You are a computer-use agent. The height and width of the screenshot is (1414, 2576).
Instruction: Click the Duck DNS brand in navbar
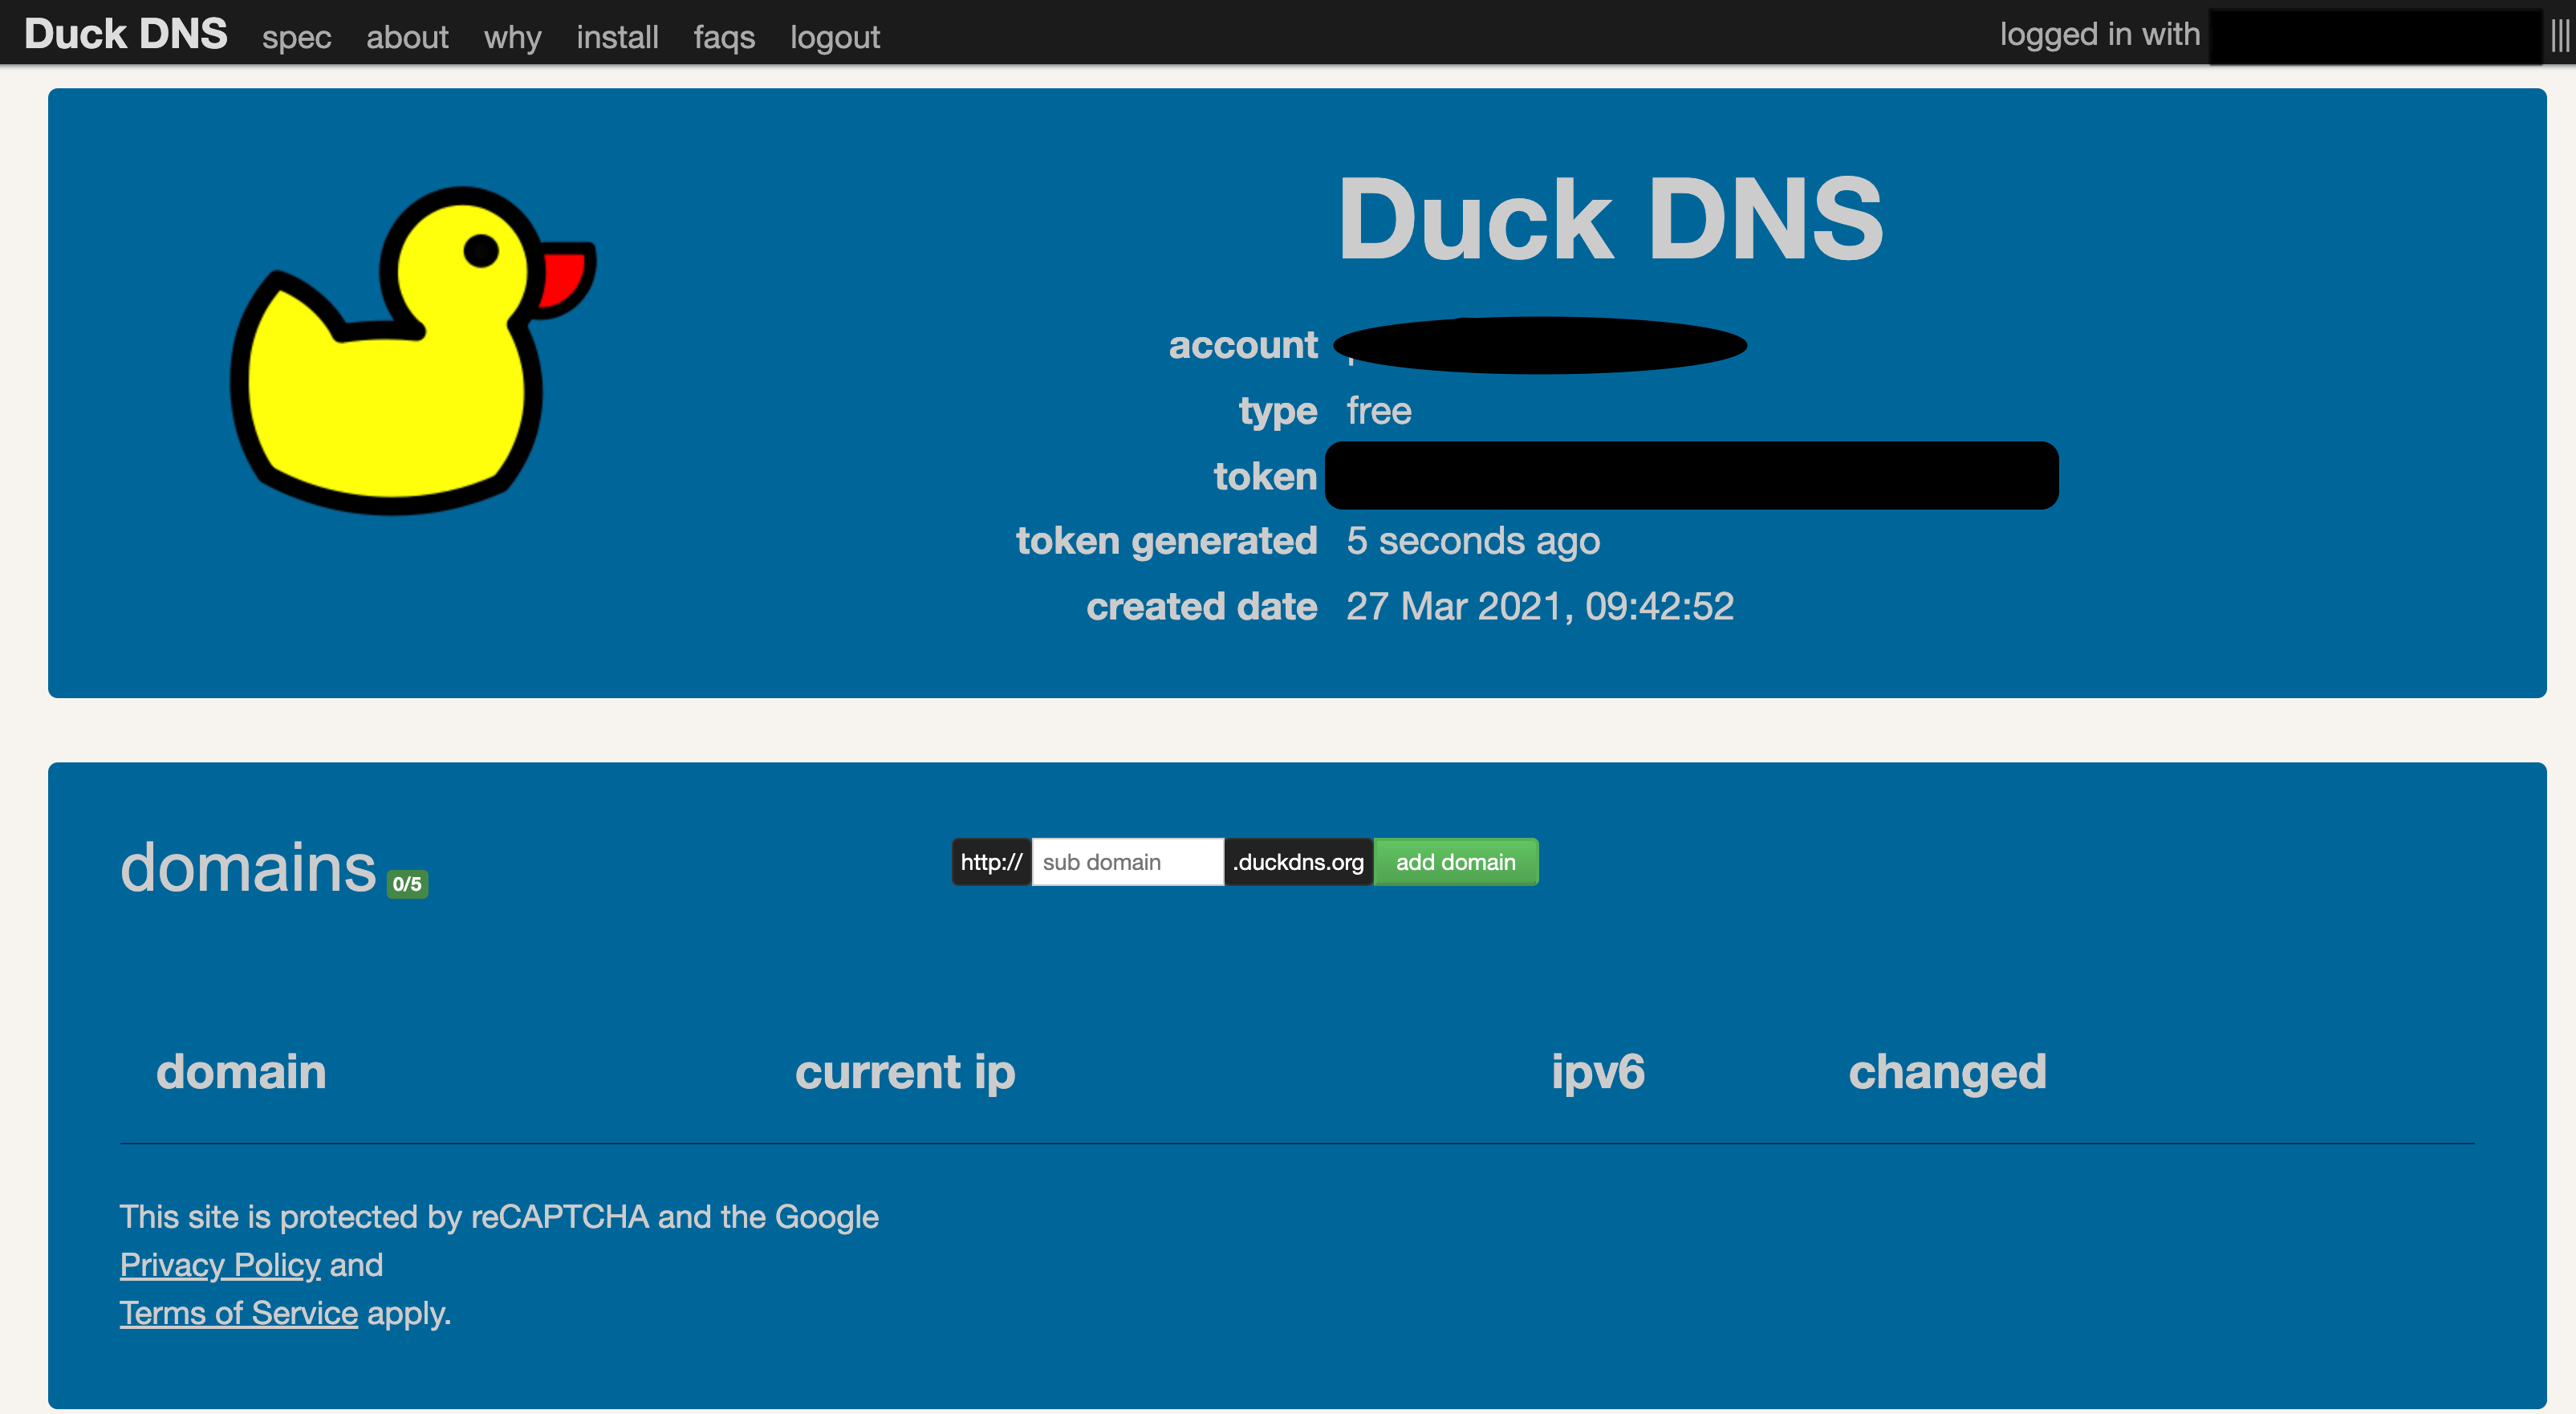(126, 34)
